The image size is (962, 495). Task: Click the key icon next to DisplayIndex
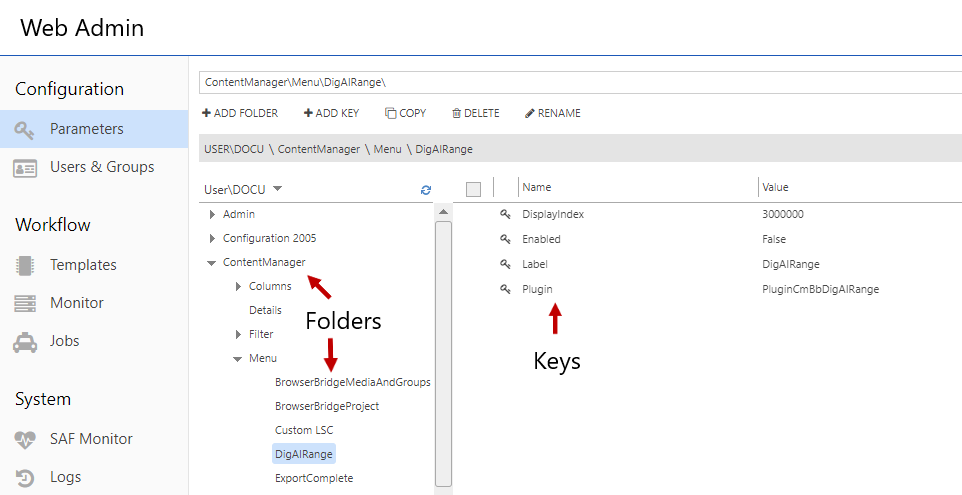click(505, 214)
